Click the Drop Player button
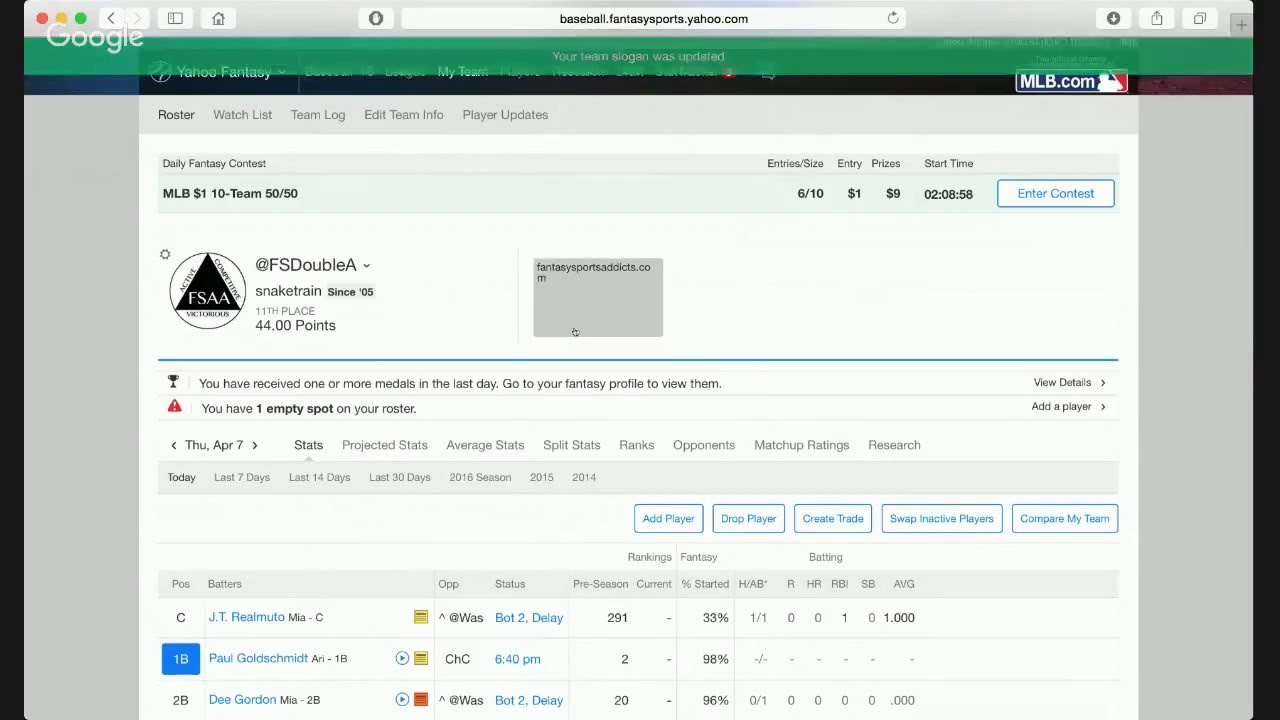 pos(749,518)
